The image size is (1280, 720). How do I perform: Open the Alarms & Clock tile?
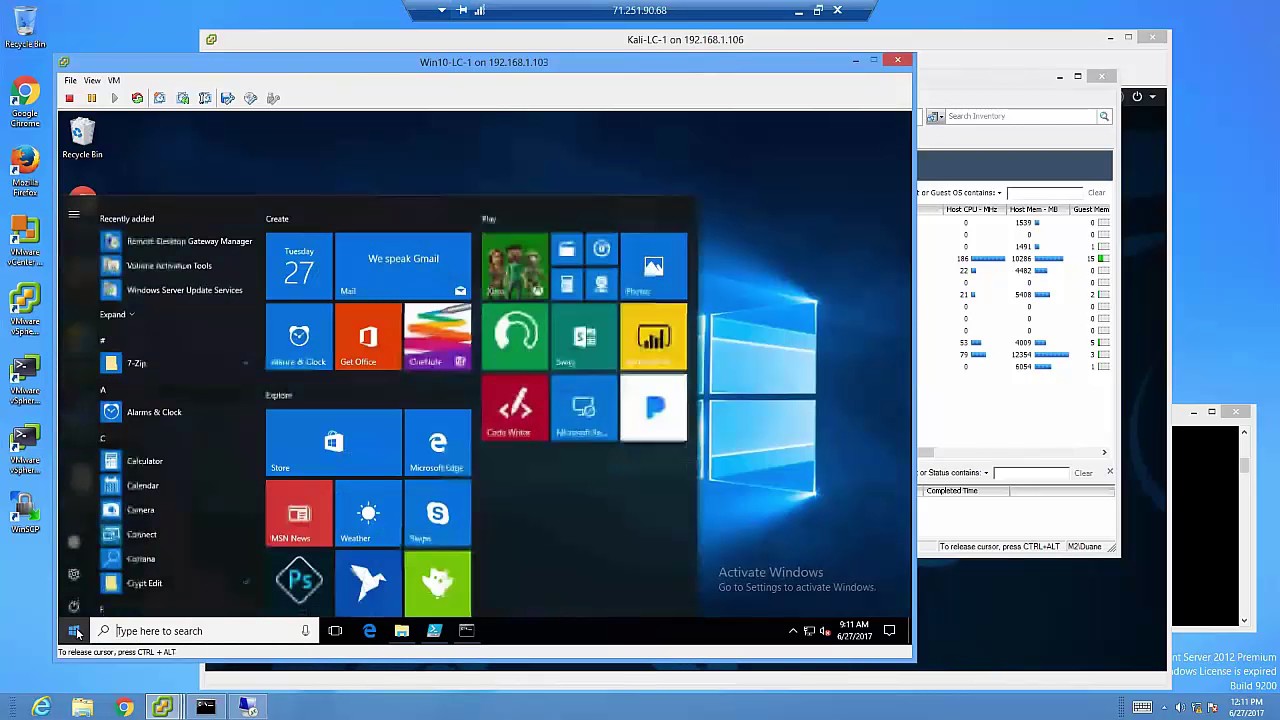tap(299, 336)
